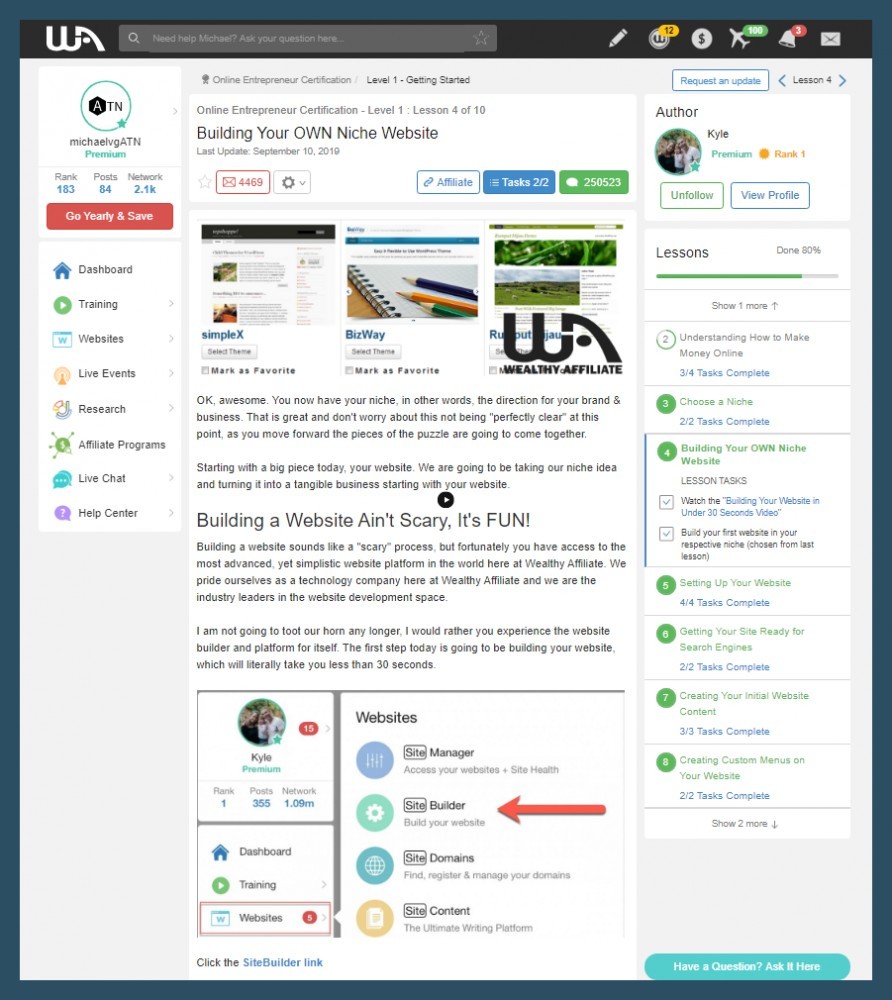Click the play icon over lesson text

[x=446, y=500]
